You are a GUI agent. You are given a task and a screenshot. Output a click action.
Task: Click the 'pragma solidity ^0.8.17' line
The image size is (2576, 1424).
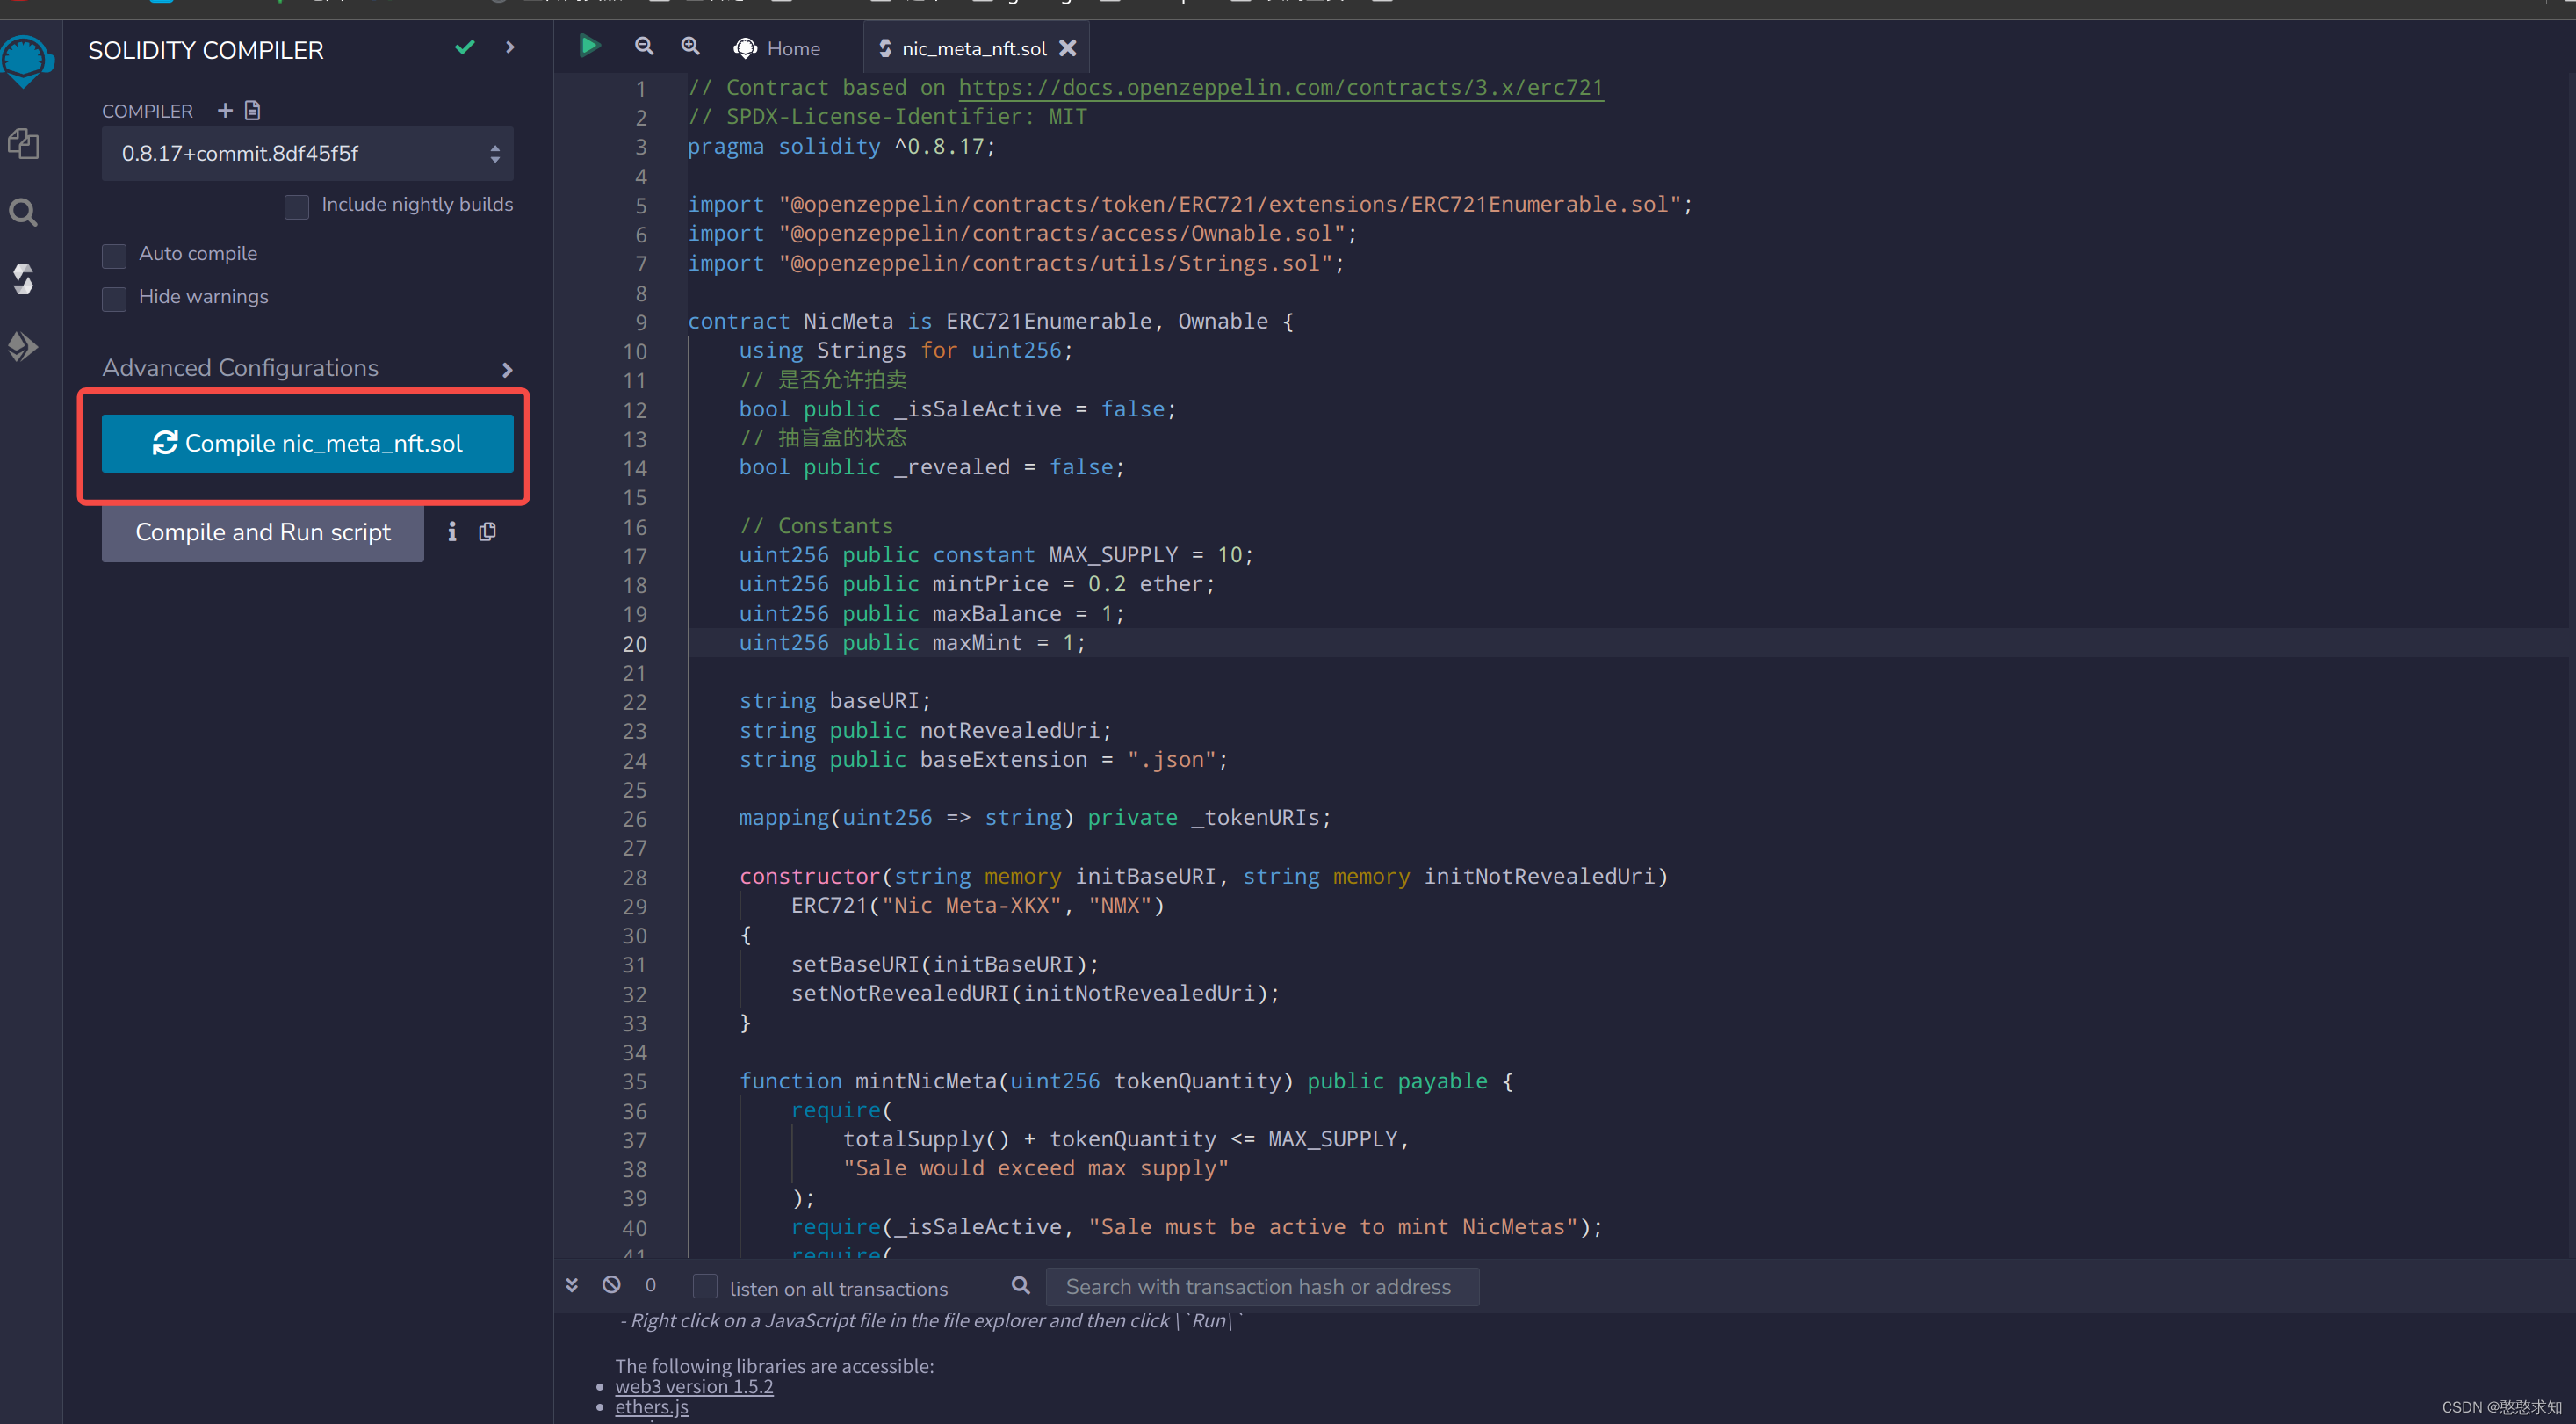tap(841, 147)
